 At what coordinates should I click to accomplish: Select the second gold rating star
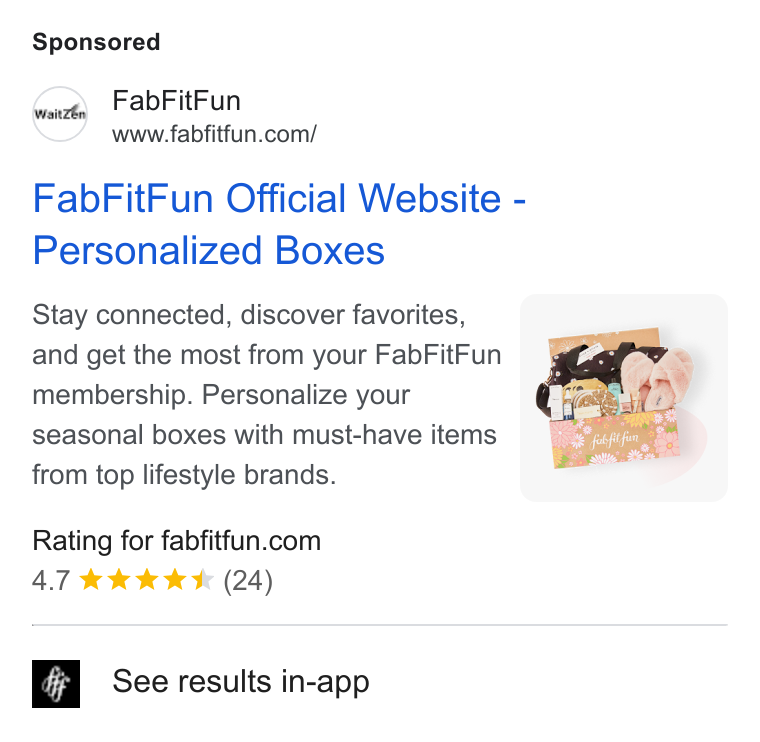119,580
